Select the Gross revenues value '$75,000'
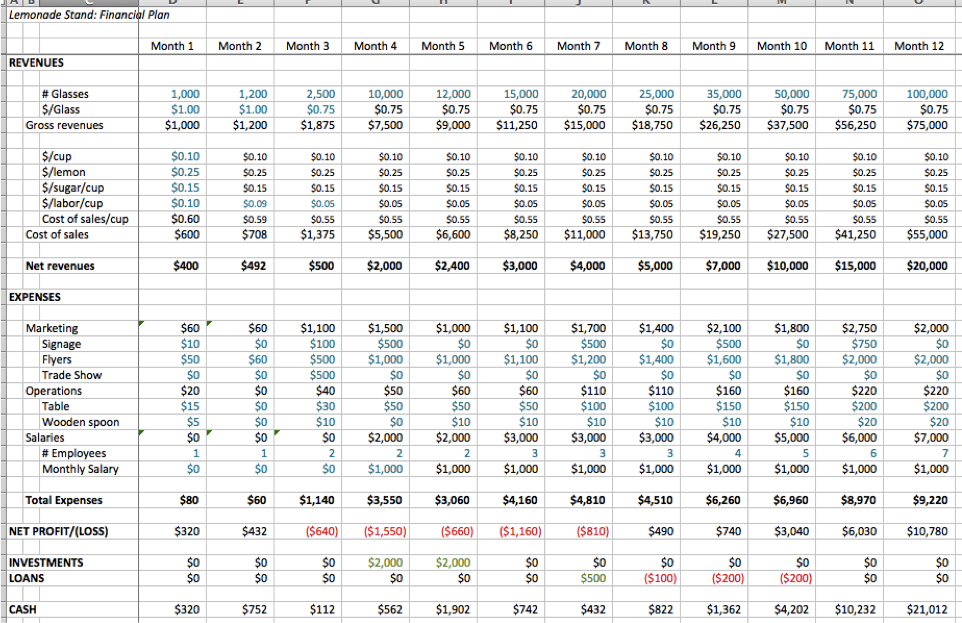 (927, 125)
